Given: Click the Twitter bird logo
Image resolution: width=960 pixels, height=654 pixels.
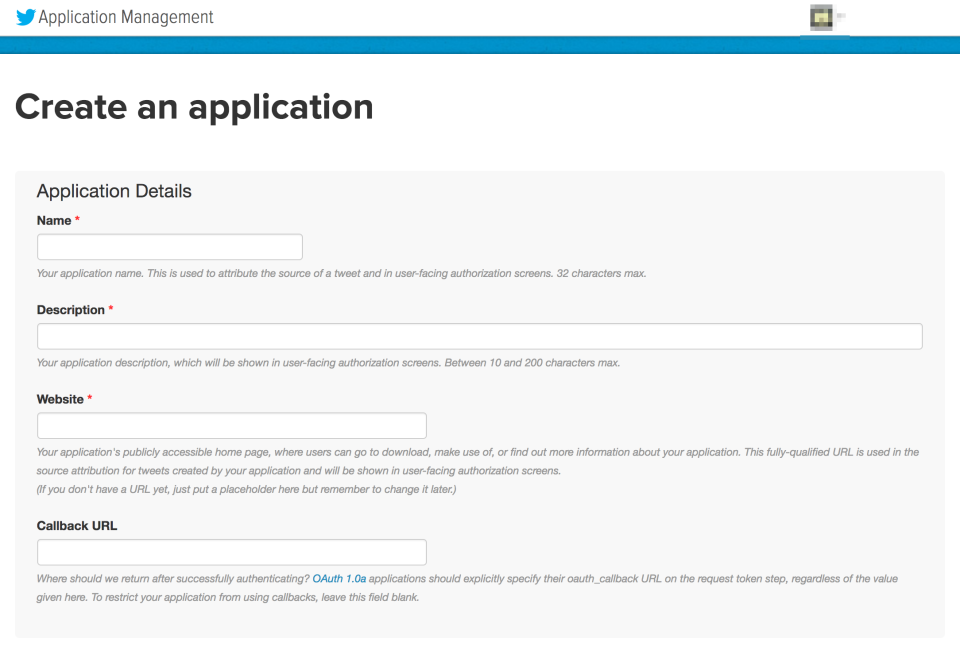Looking at the screenshot, I should [x=25, y=17].
